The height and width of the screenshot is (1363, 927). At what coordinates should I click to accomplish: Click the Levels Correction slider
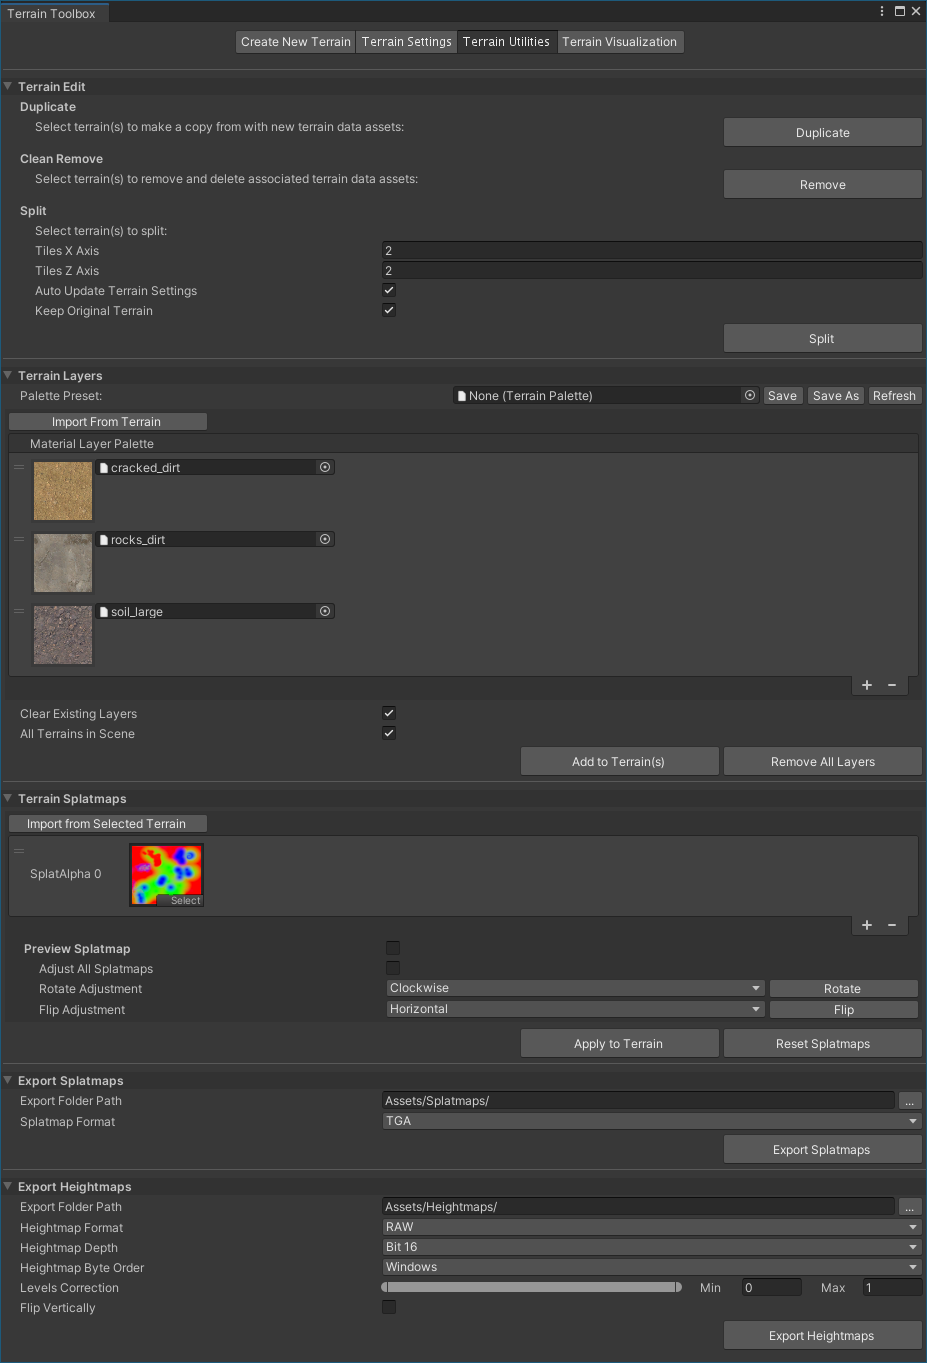point(531,1288)
